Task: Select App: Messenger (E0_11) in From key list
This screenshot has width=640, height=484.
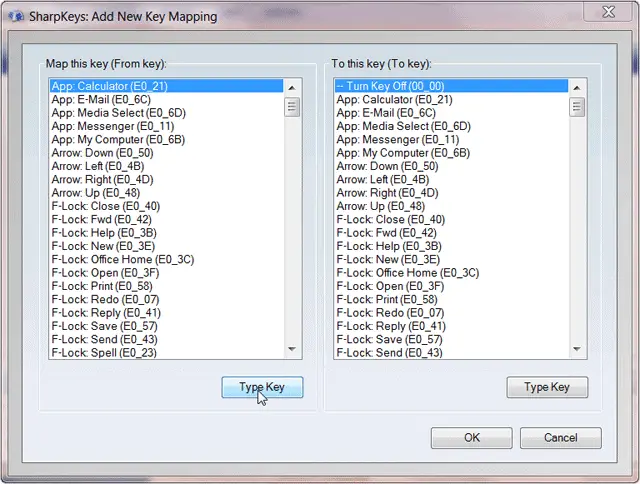Action: 166,126
